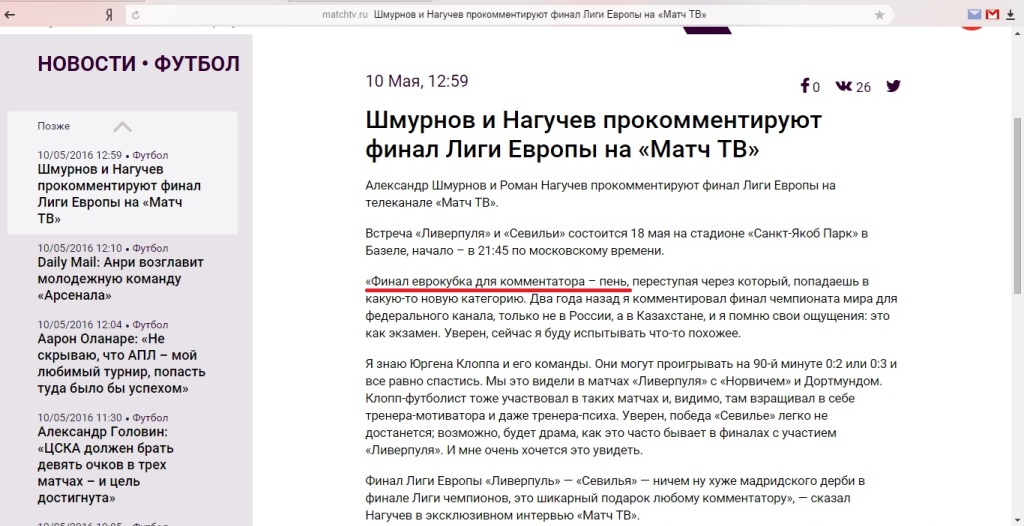Image resolution: width=1024 pixels, height=526 pixels.
Task: Open the browser downloads icon
Action: (x=1010, y=14)
